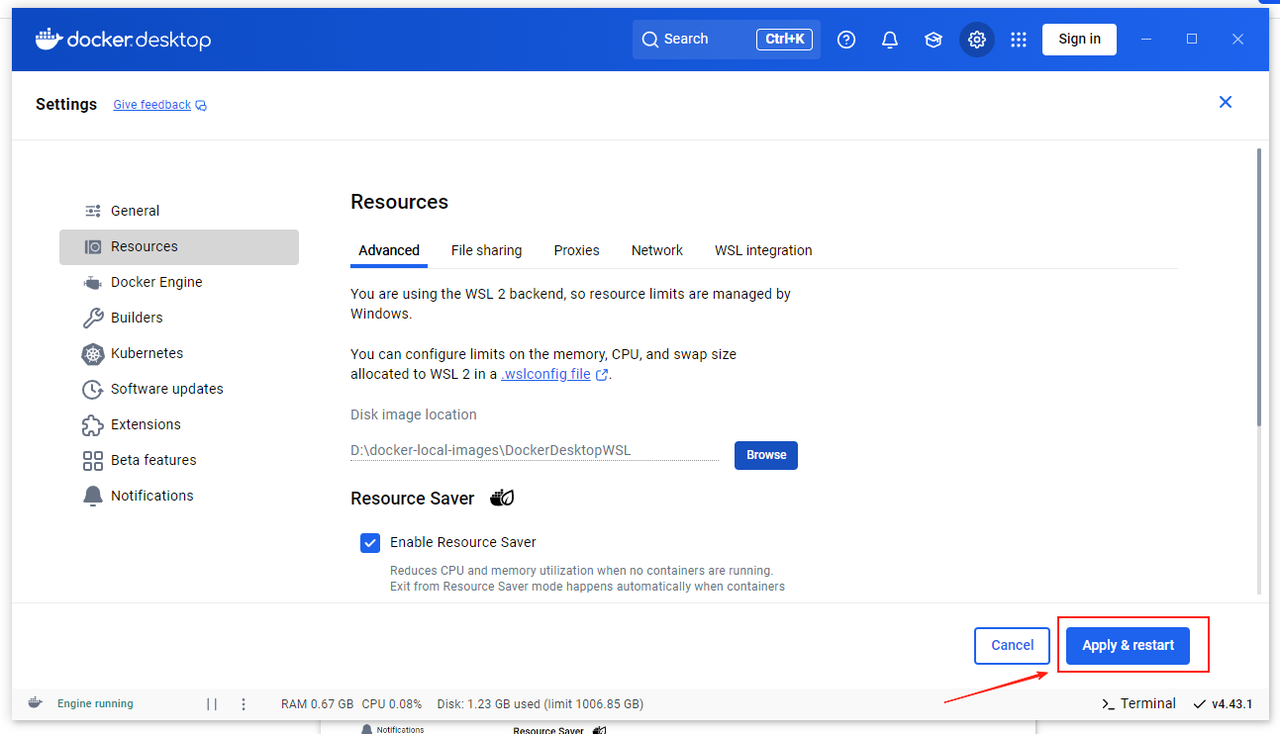Click the Give feedback link
The image size is (1280, 734).
pyautogui.click(x=152, y=105)
